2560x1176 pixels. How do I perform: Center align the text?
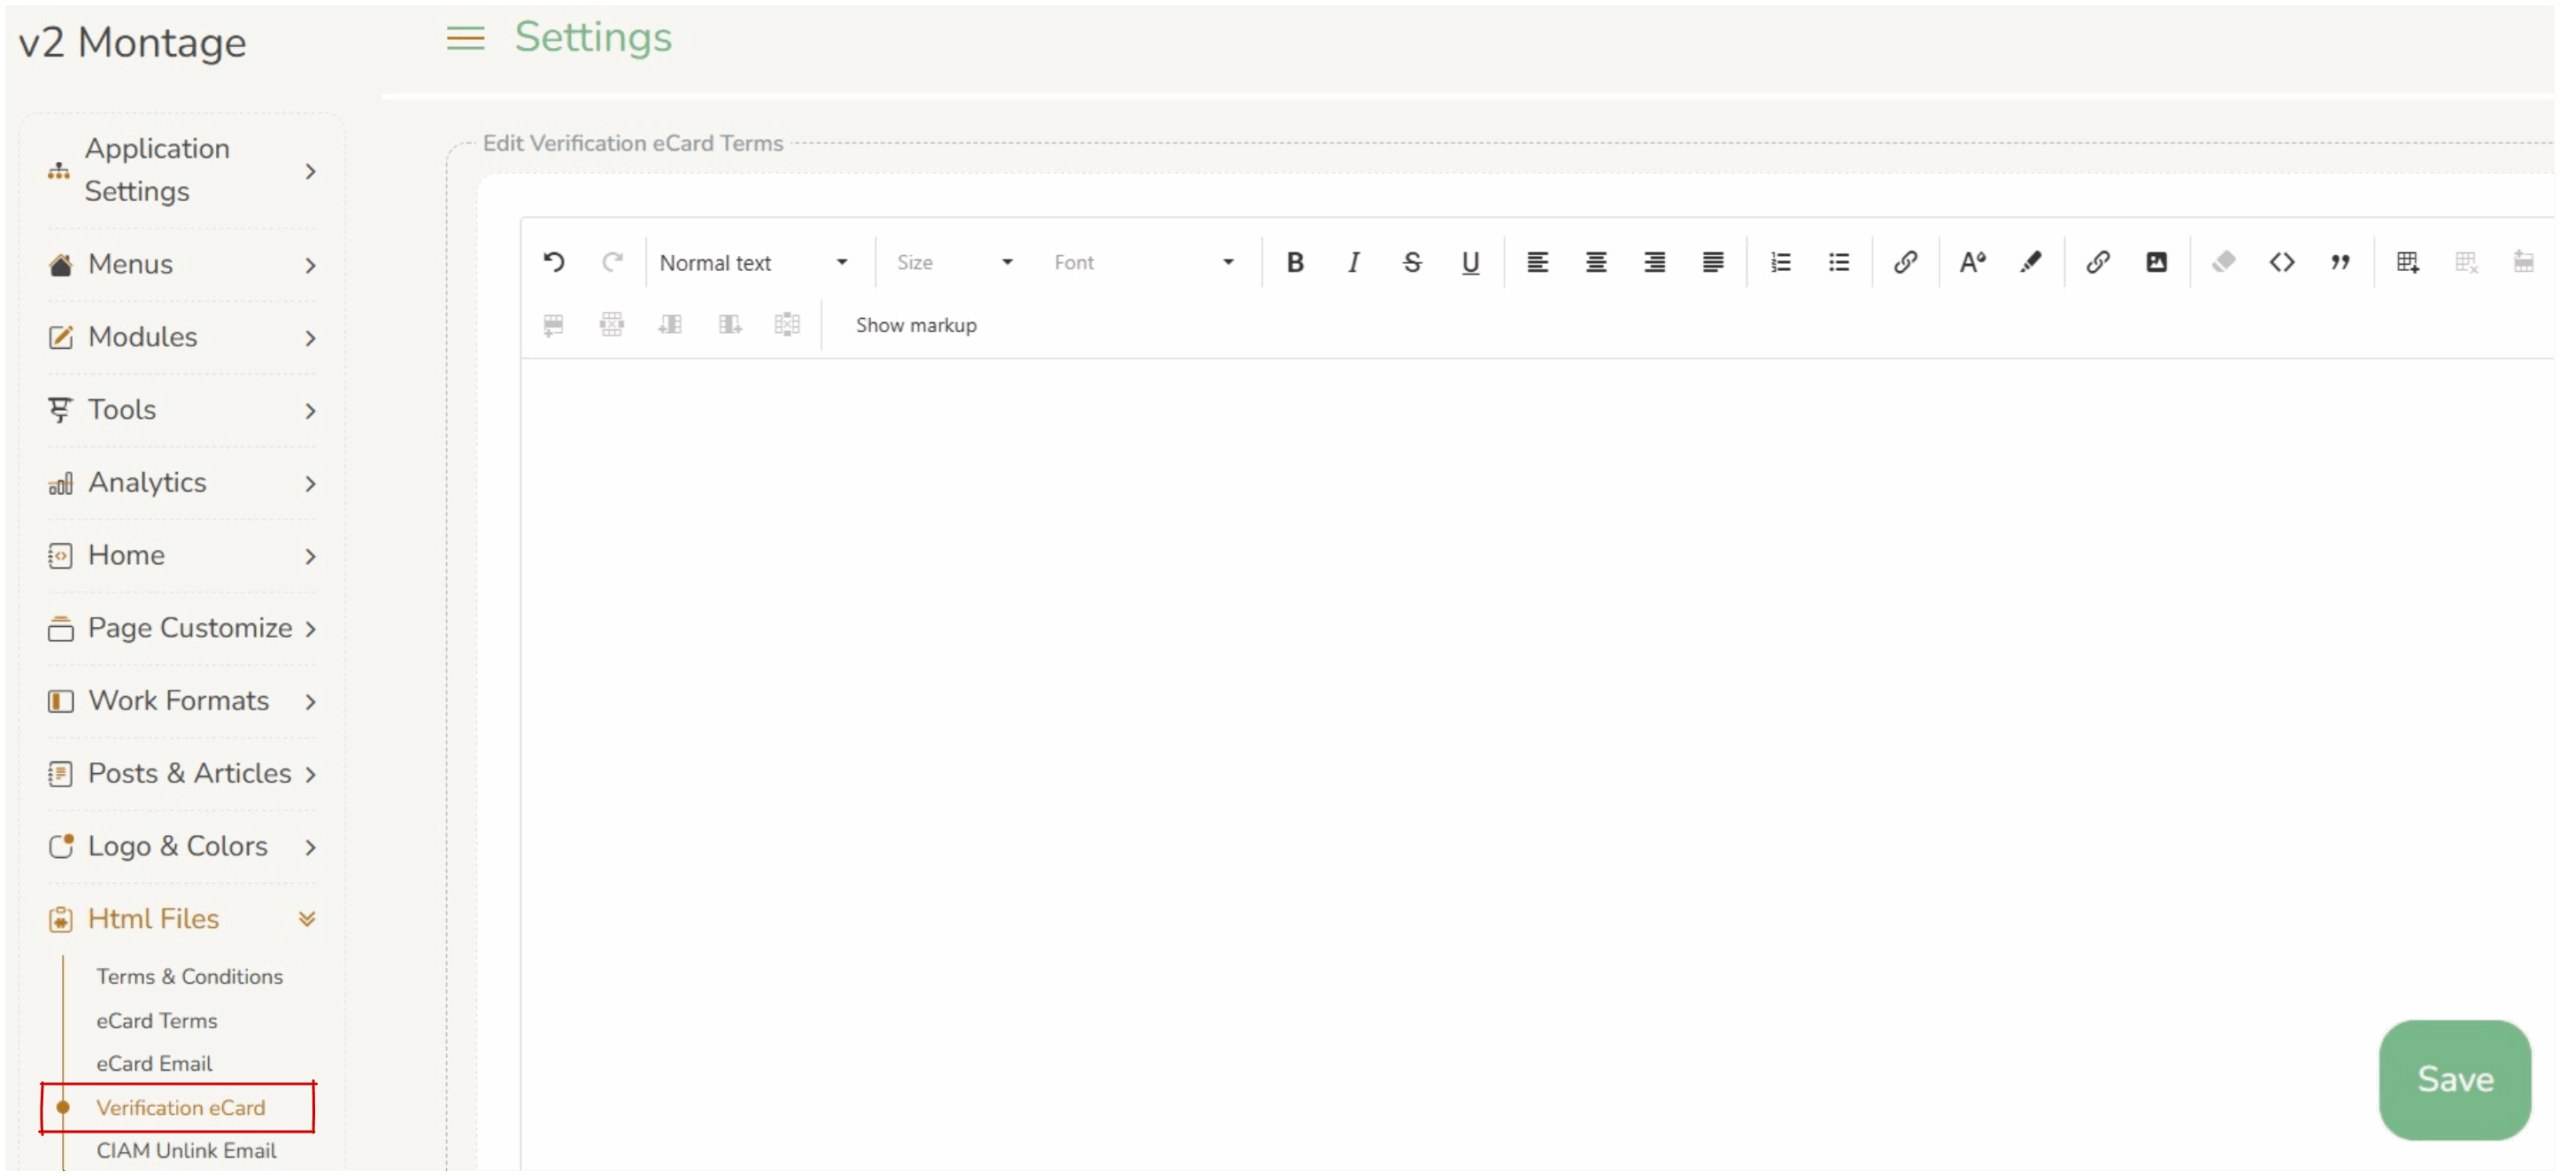pyautogui.click(x=1596, y=262)
